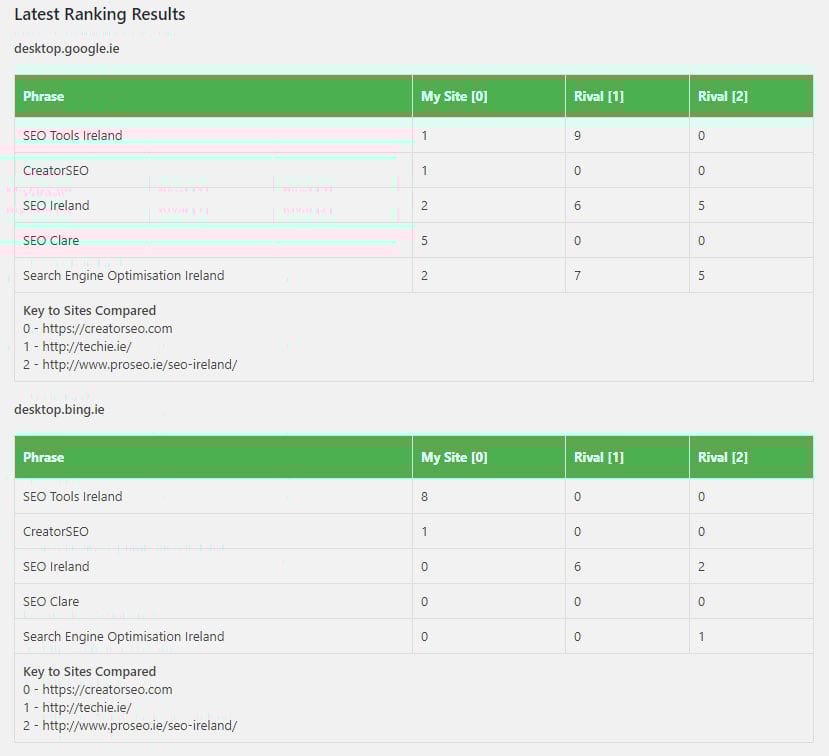Select the ranking value 8 for SEO Tools Ireland on Bing
Image resolution: width=829 pixels, height=756 pixels.
423,496
